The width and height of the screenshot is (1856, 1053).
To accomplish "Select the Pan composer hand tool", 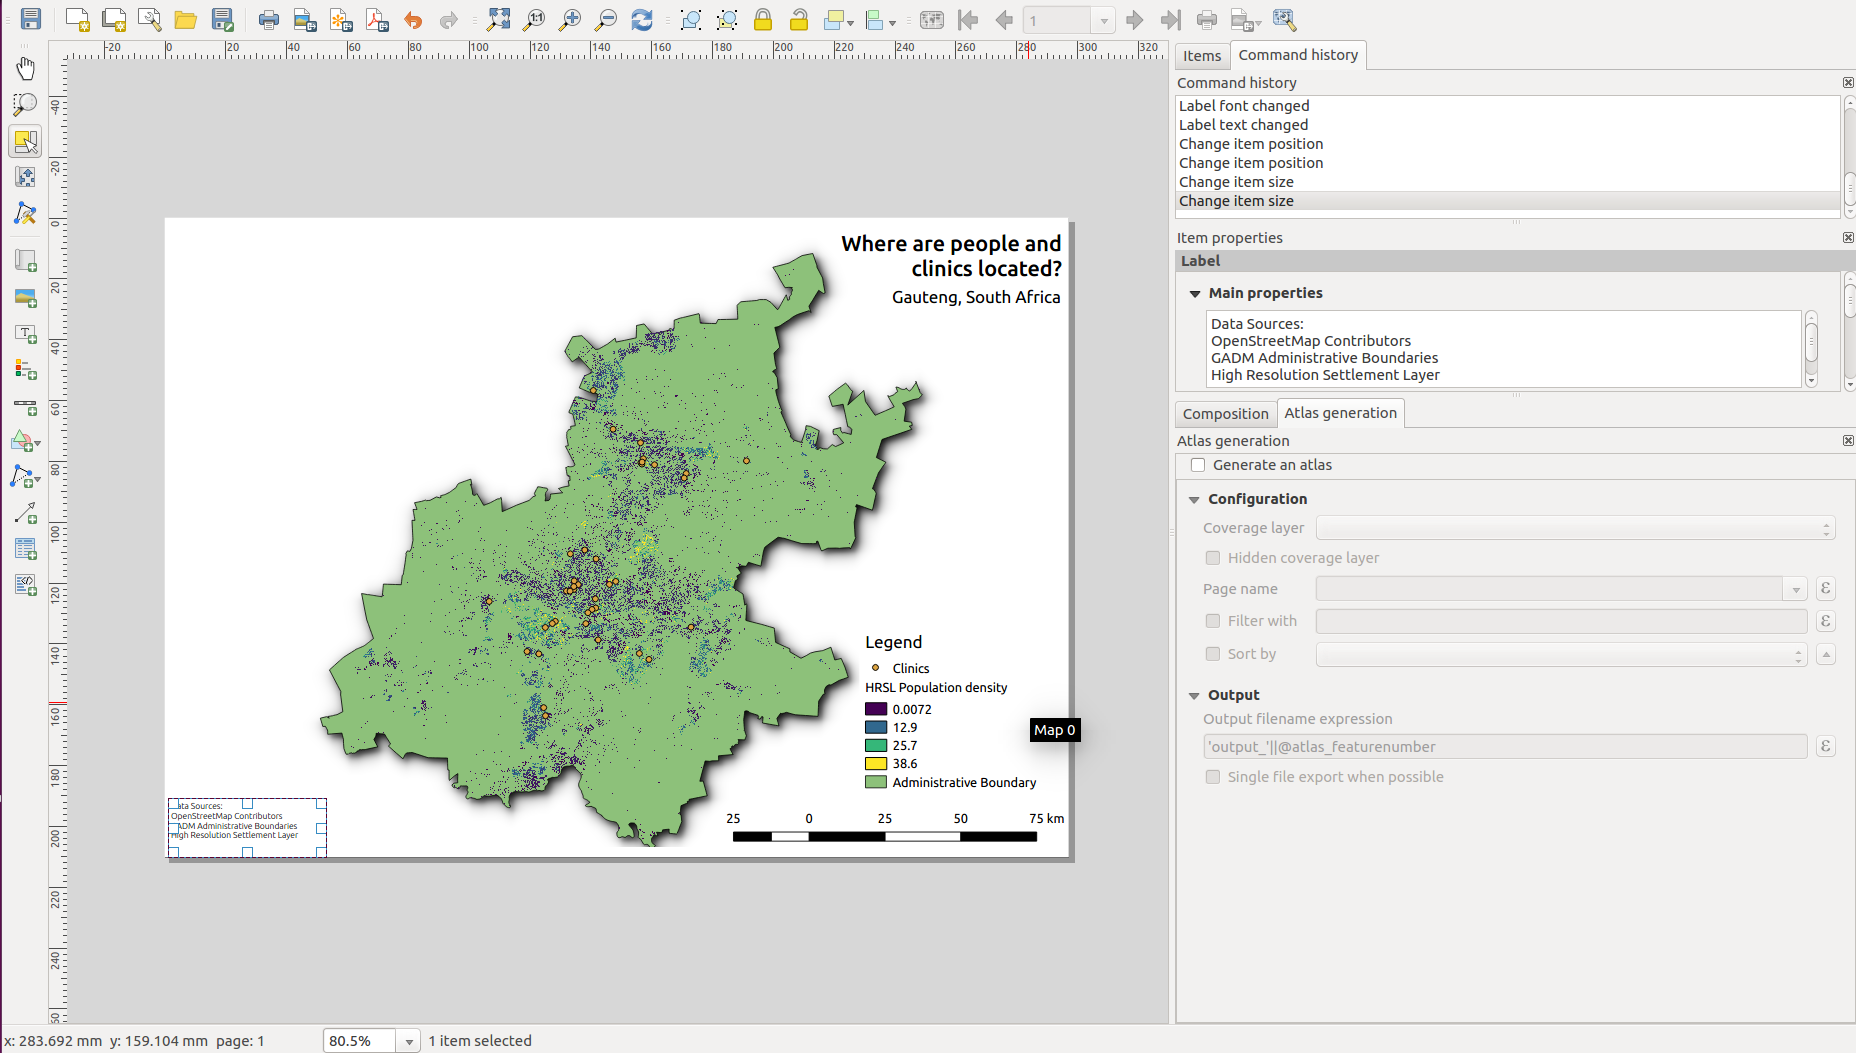I will click(25, 68).
